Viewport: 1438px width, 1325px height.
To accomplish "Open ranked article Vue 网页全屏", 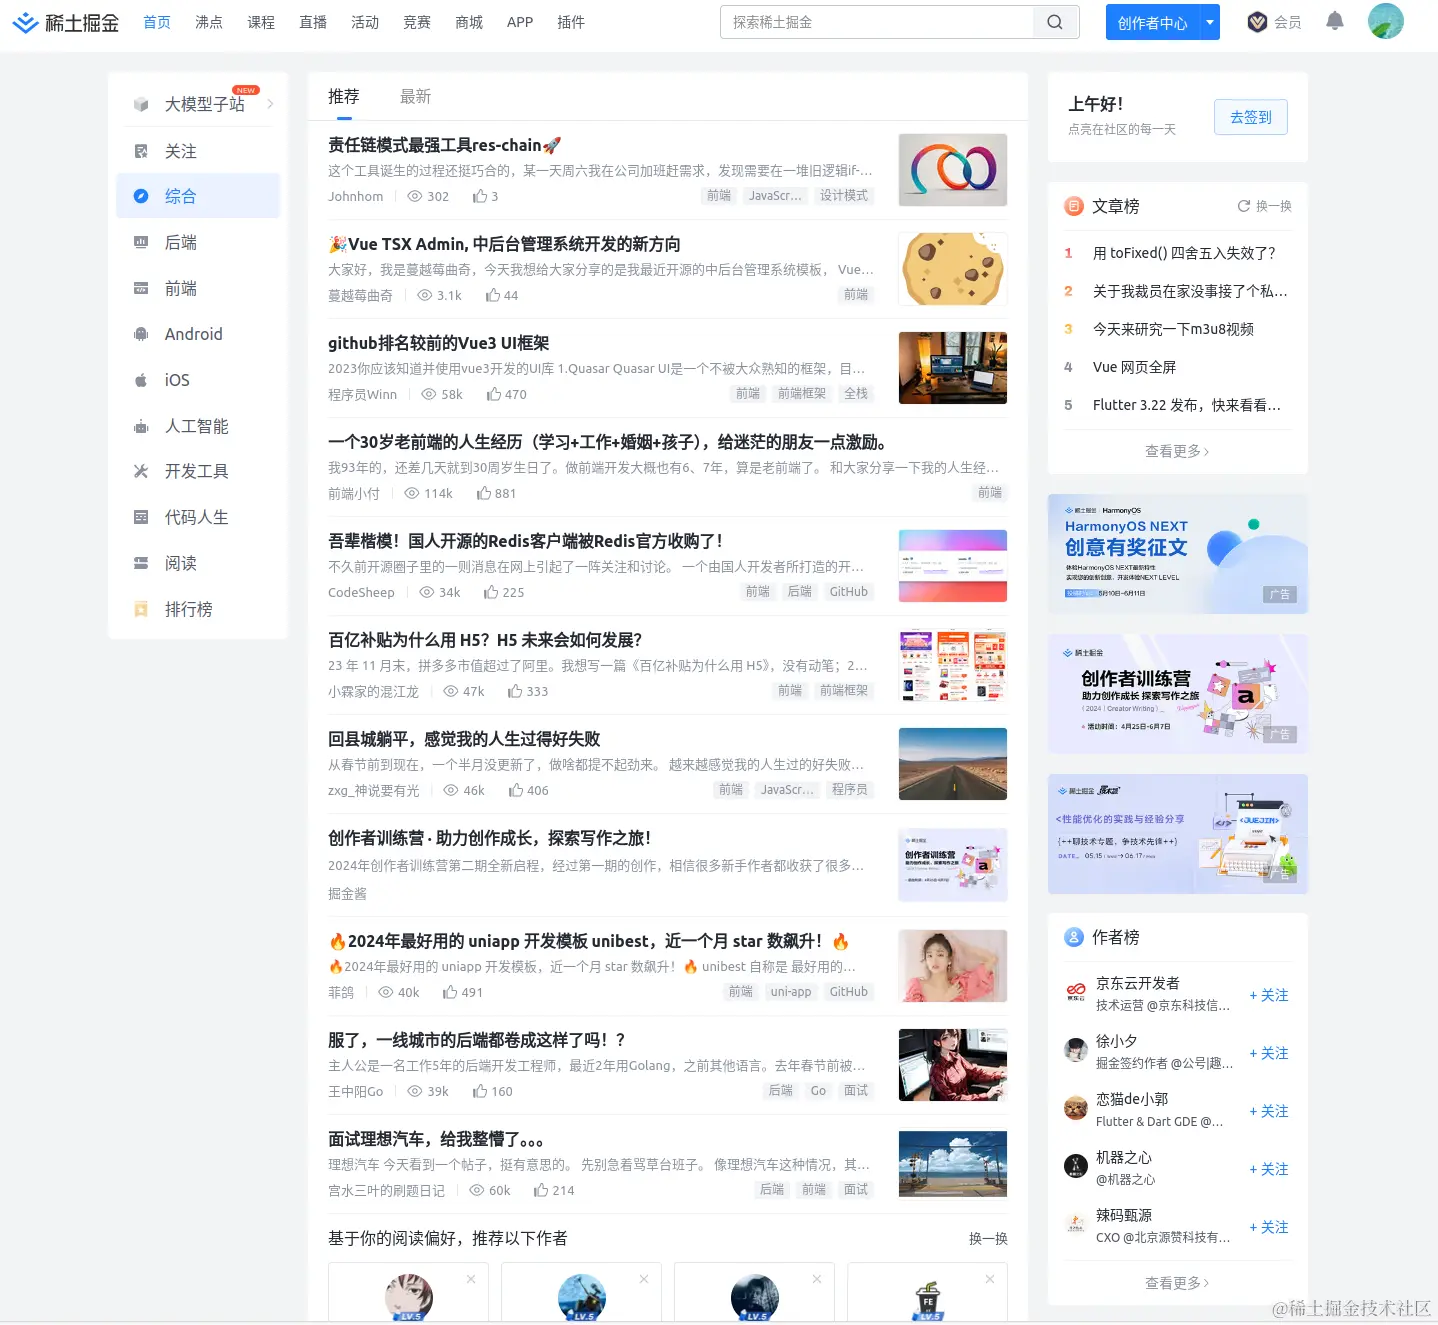I will (1134, 367).
